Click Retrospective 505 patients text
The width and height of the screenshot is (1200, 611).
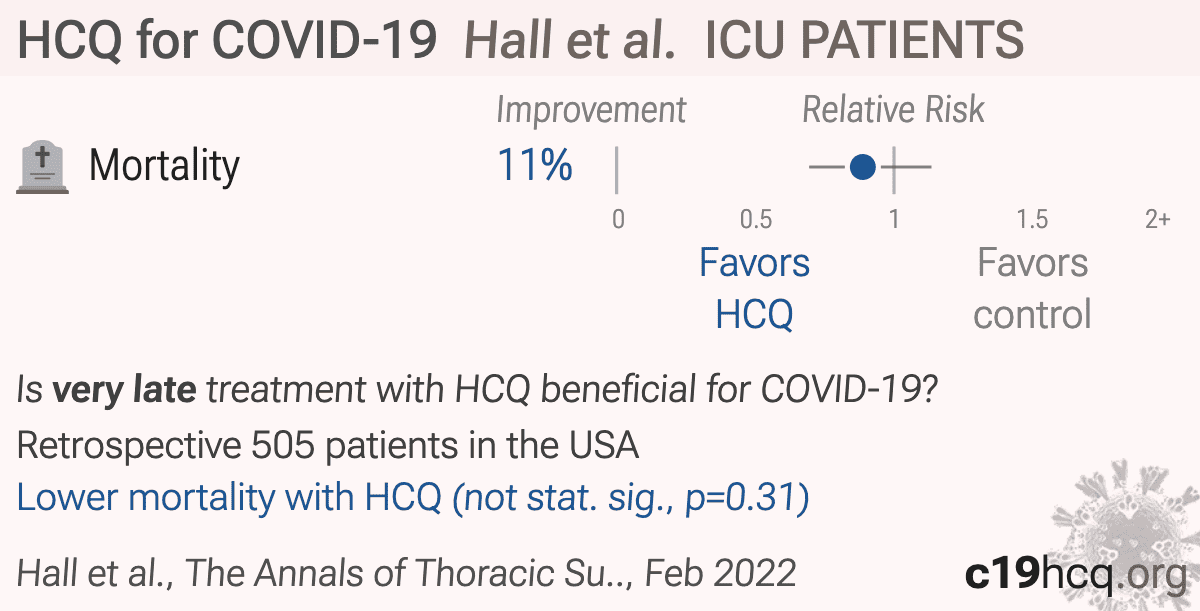pyautogui.click(x=328, y=445)
